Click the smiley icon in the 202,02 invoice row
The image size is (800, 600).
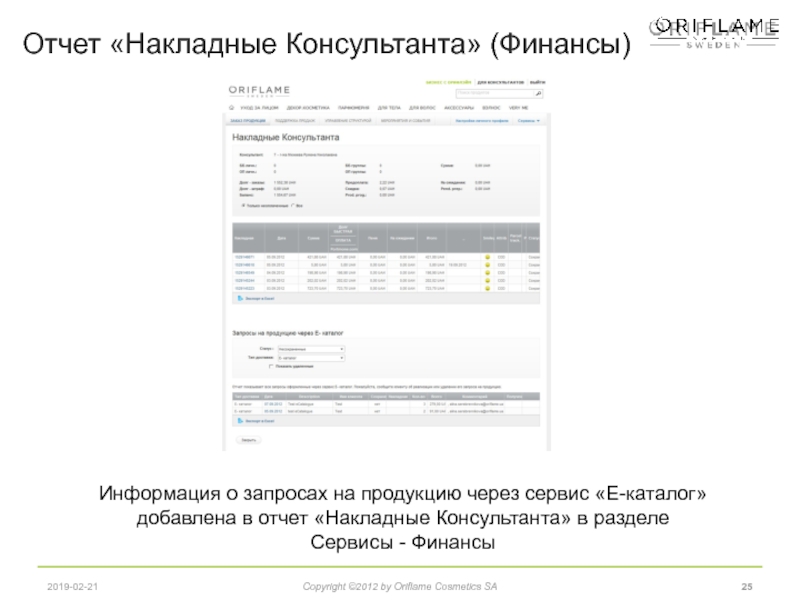click(487, 281)
